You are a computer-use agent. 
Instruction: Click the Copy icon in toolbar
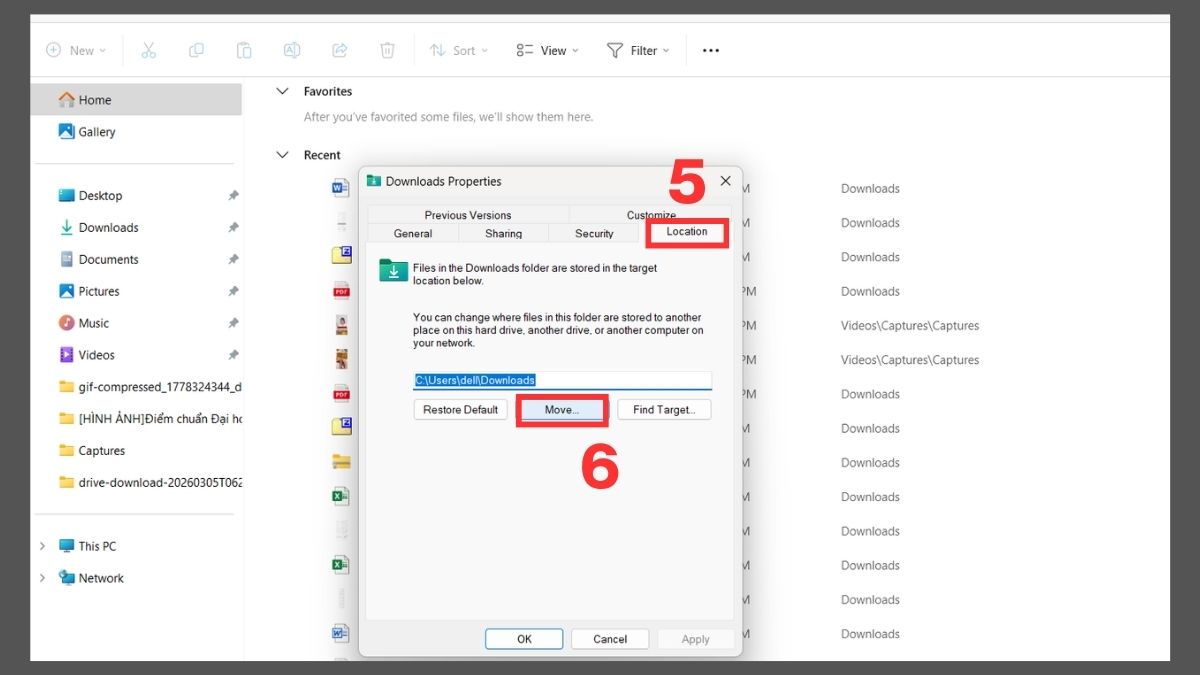(x=196, y=50)
